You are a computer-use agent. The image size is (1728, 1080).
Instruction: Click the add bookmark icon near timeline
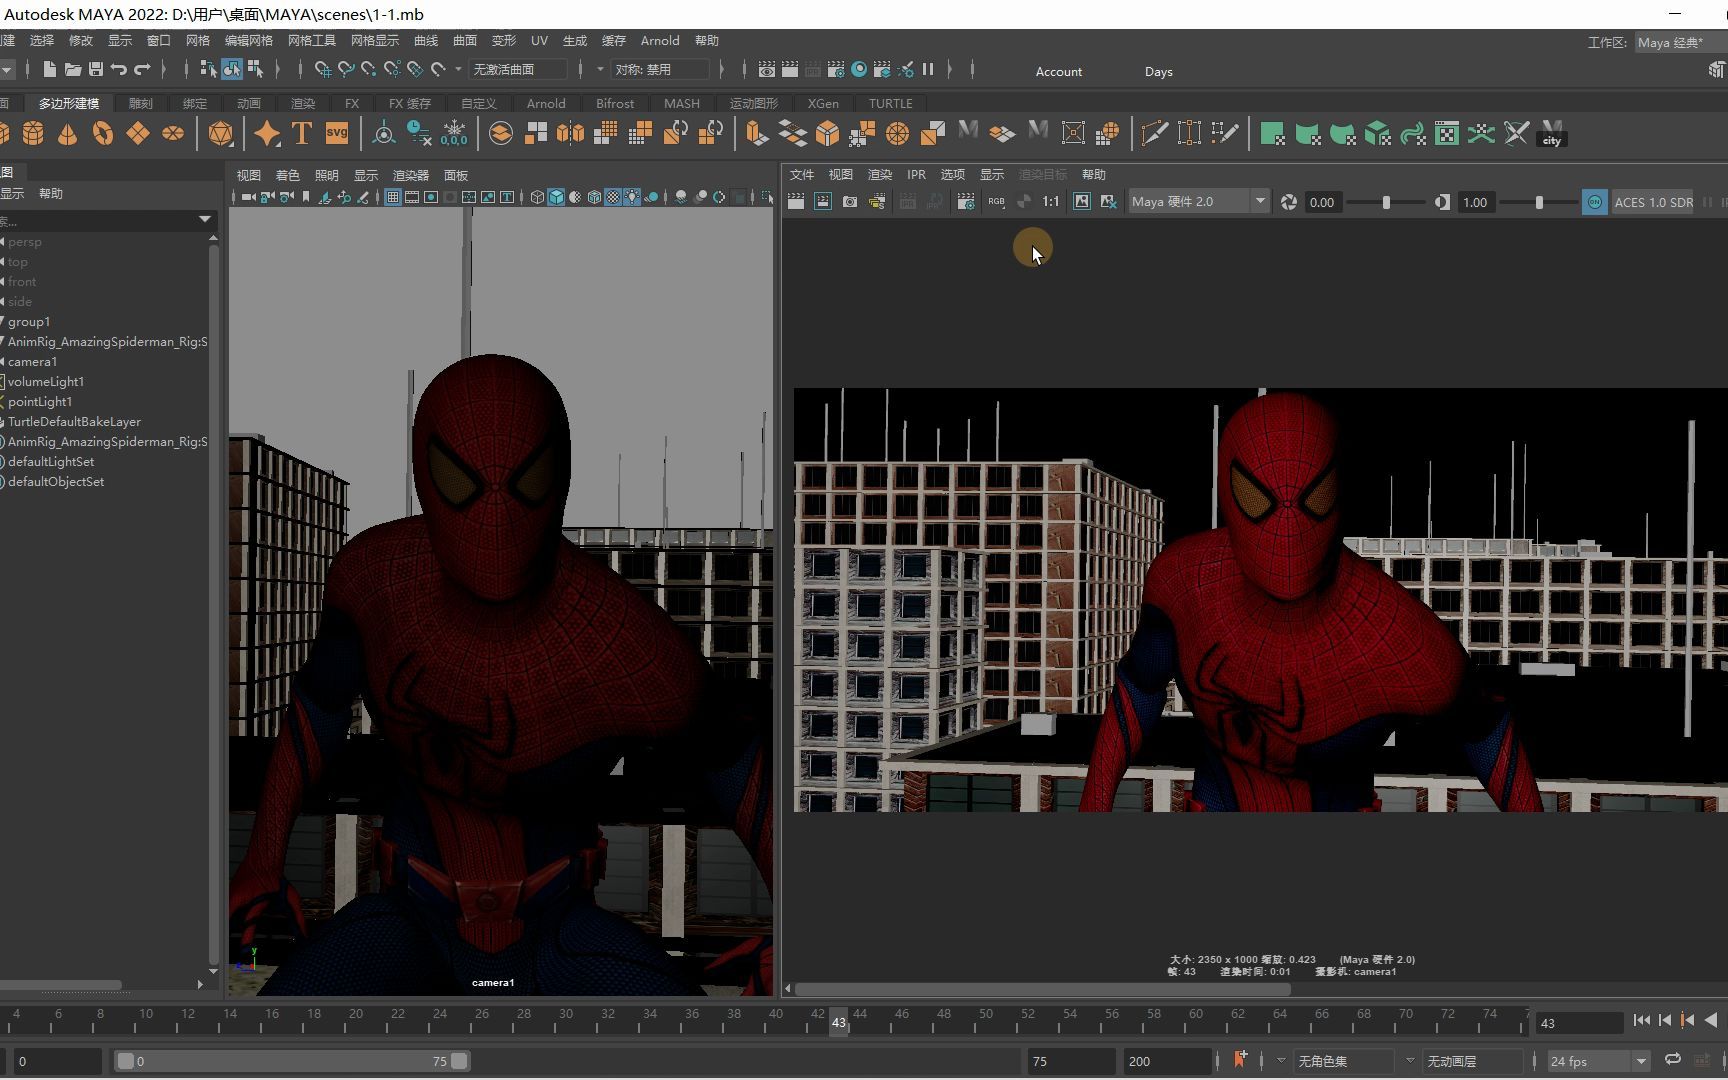[x=1241, y=1060]
